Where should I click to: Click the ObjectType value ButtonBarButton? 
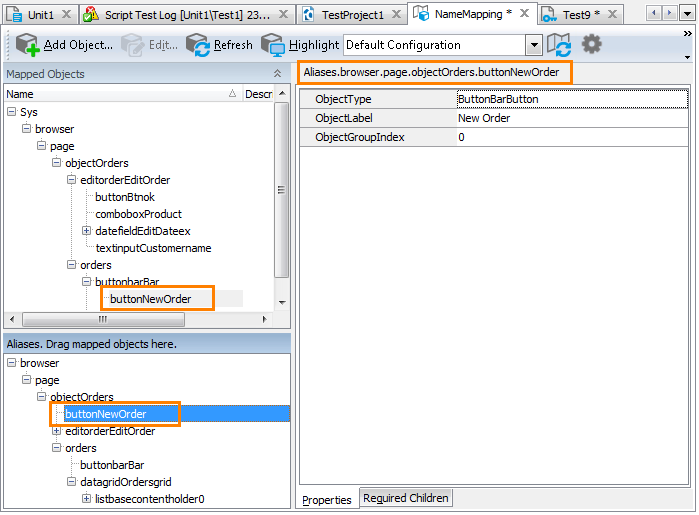(x=572, y=99)
